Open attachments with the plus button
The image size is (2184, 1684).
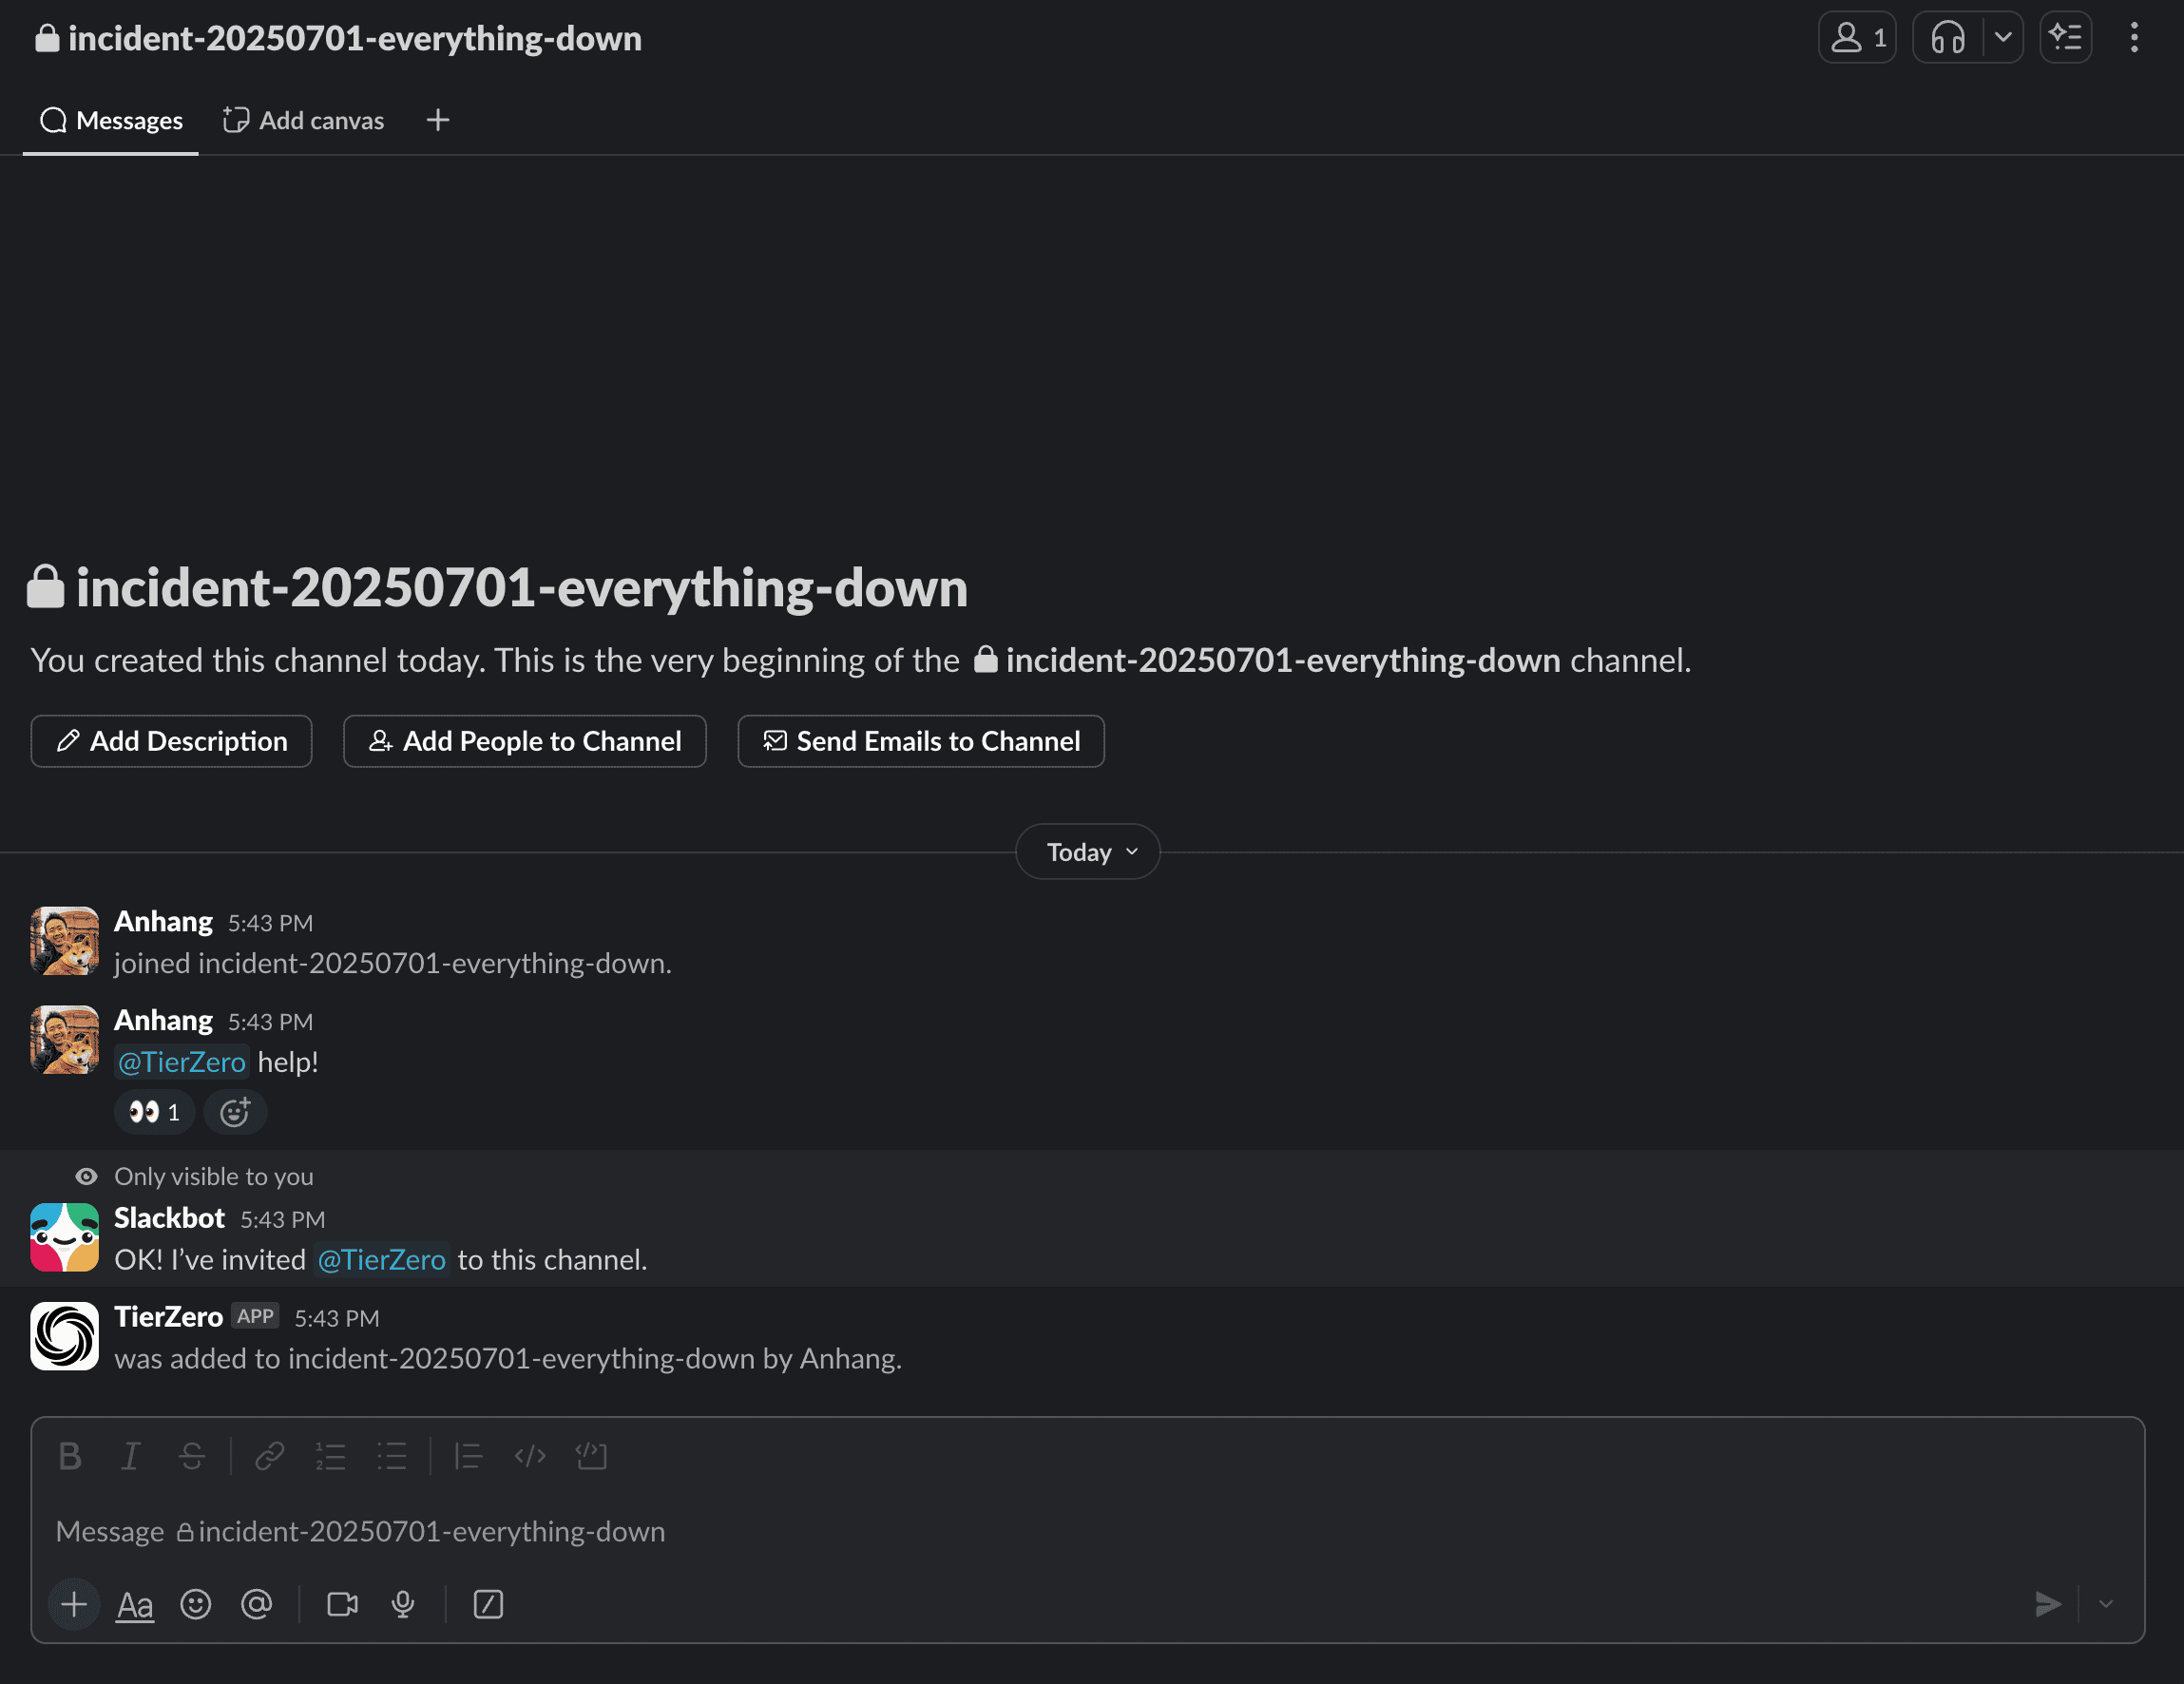[x=74, y=1604]
